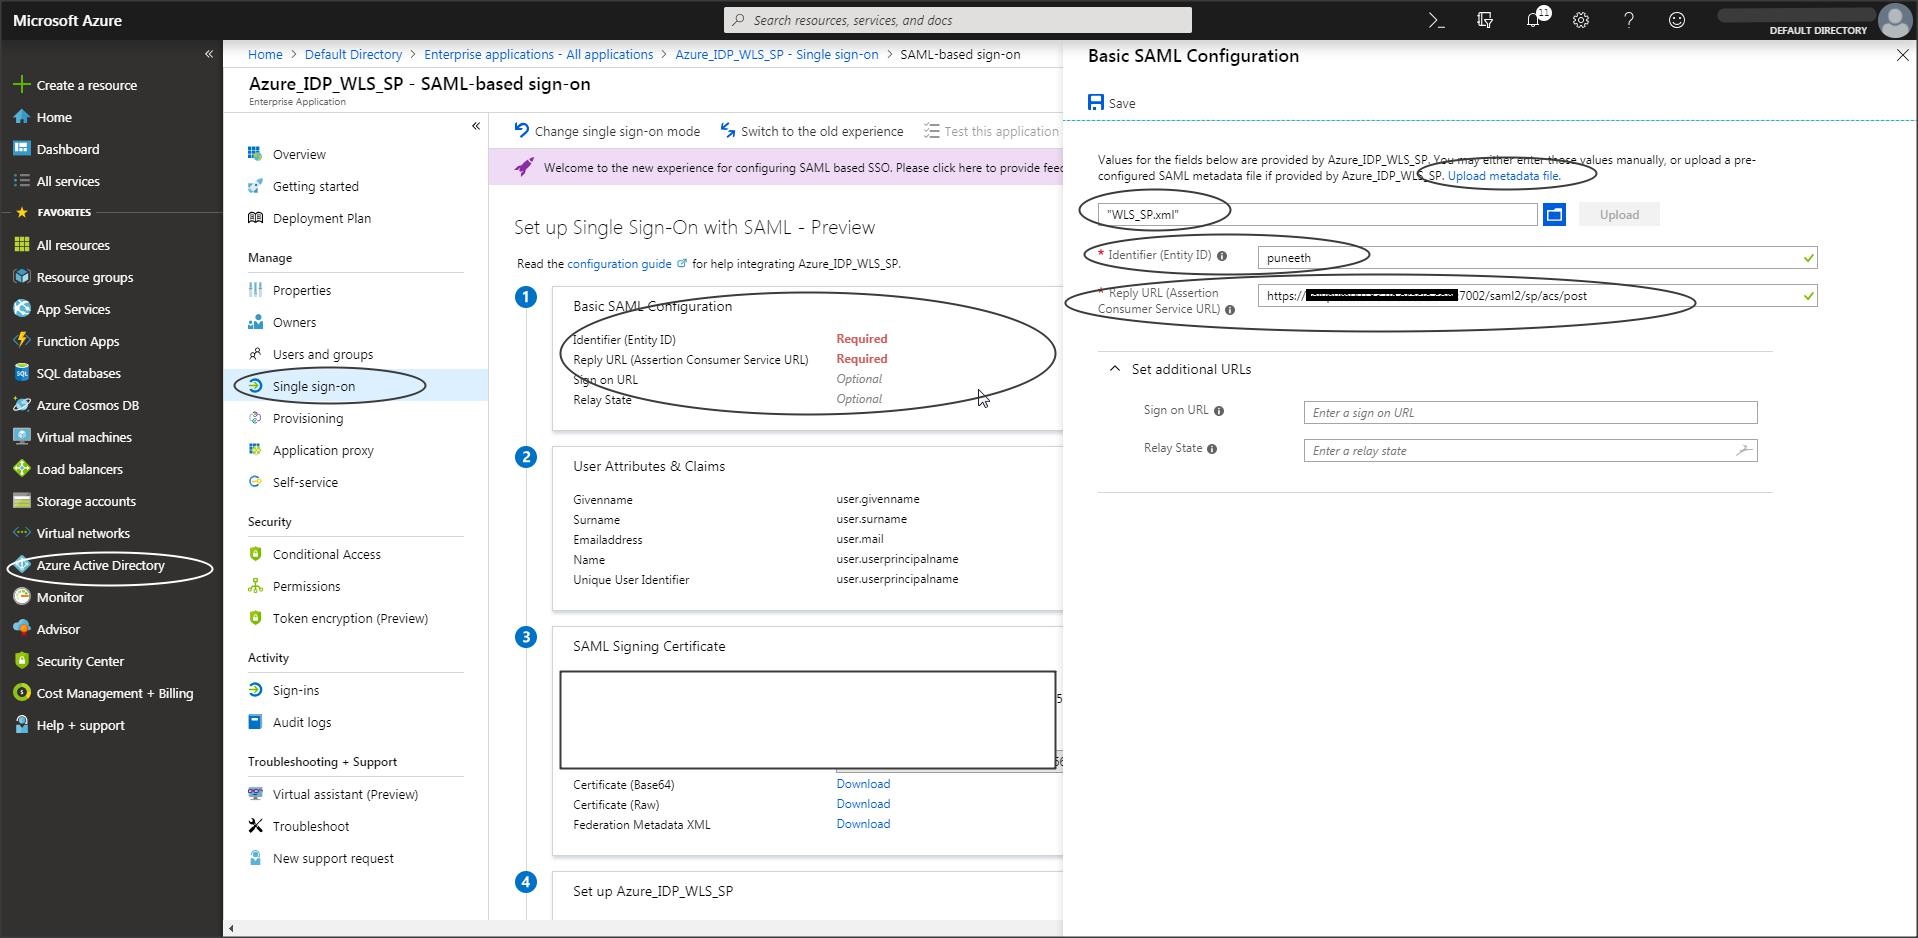Open the notifications bell
Screen dimensions: 1918x938
[1533, 20]
